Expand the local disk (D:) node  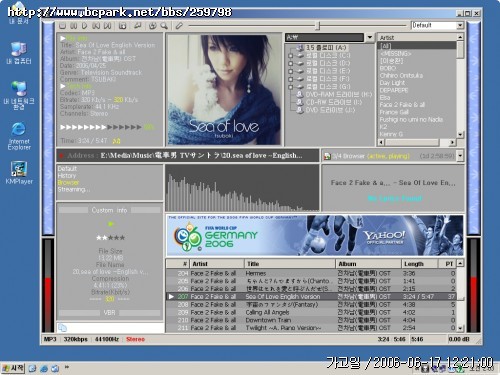point(290,63)
